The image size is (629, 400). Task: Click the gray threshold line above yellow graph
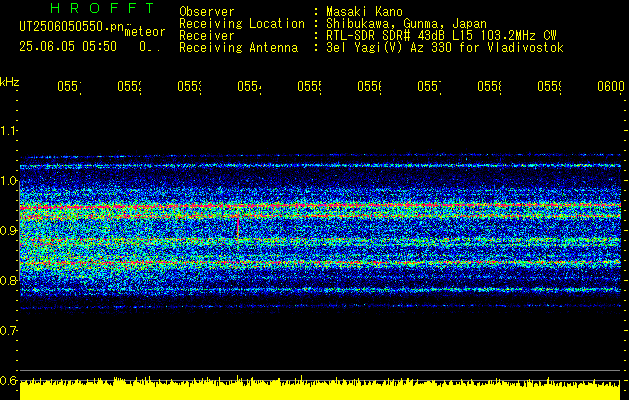click(x=320, y=370)
